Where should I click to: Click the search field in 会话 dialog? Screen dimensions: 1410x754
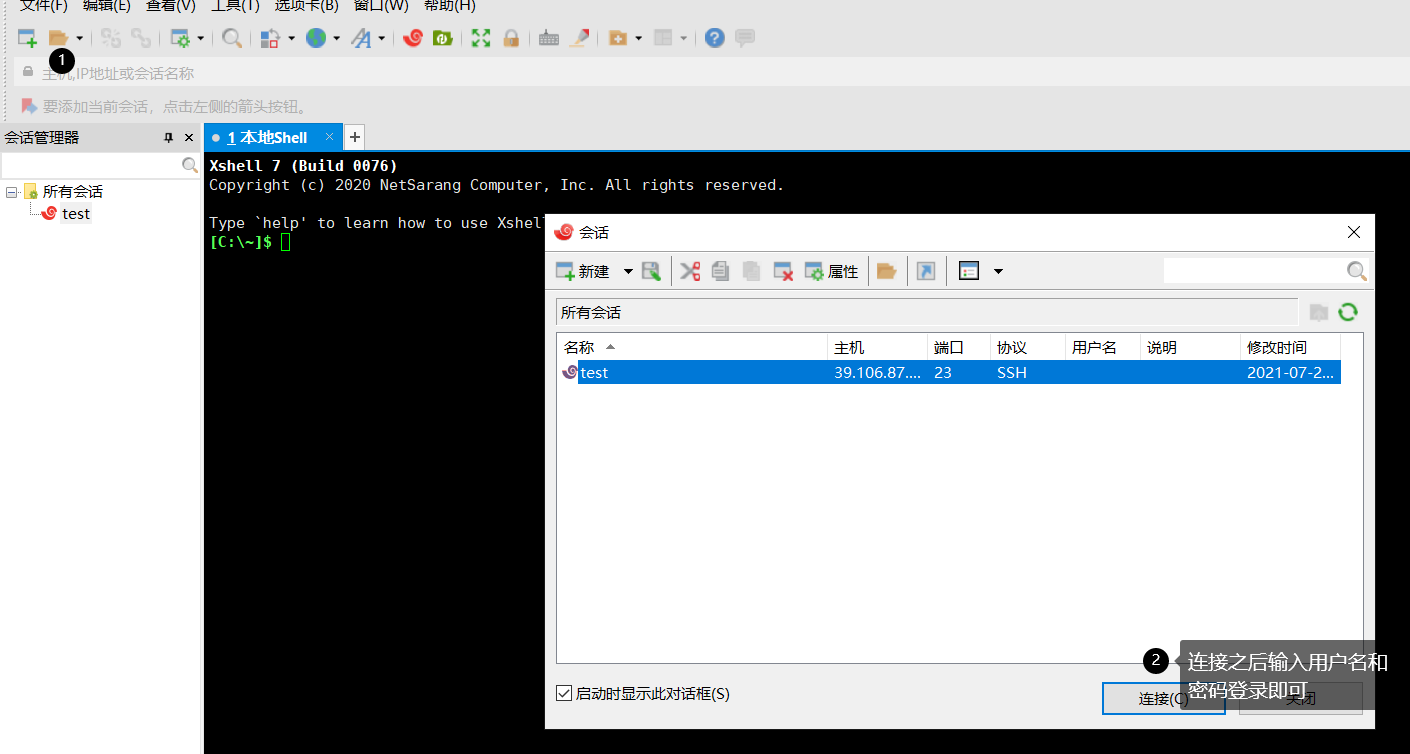click(x=1254, y=271)
